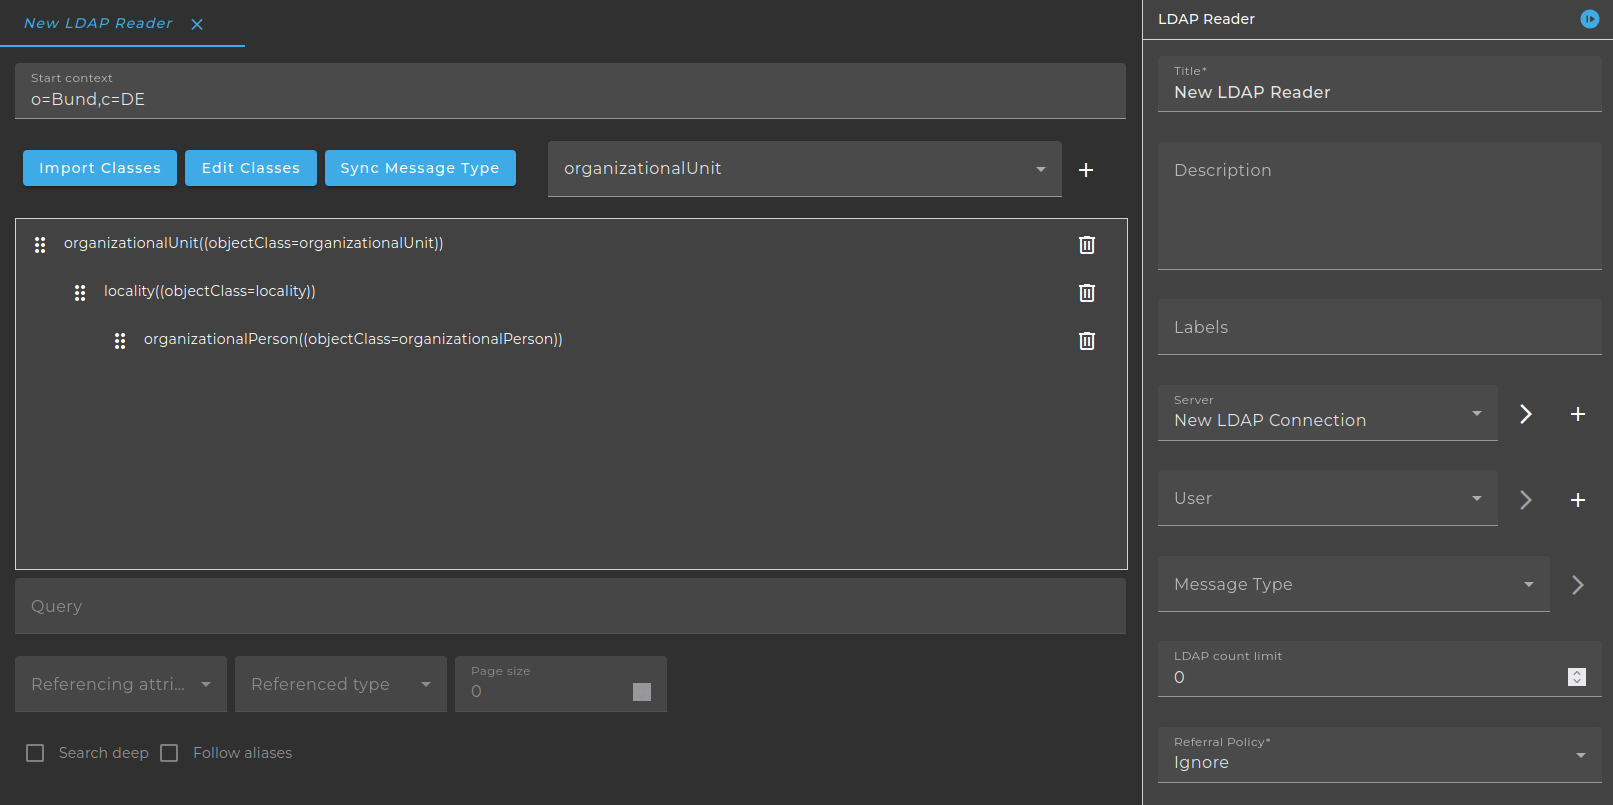Enable the Follow aliases checkbox
The height and width of the screenshot is (805, 1613).
(169, 753)
